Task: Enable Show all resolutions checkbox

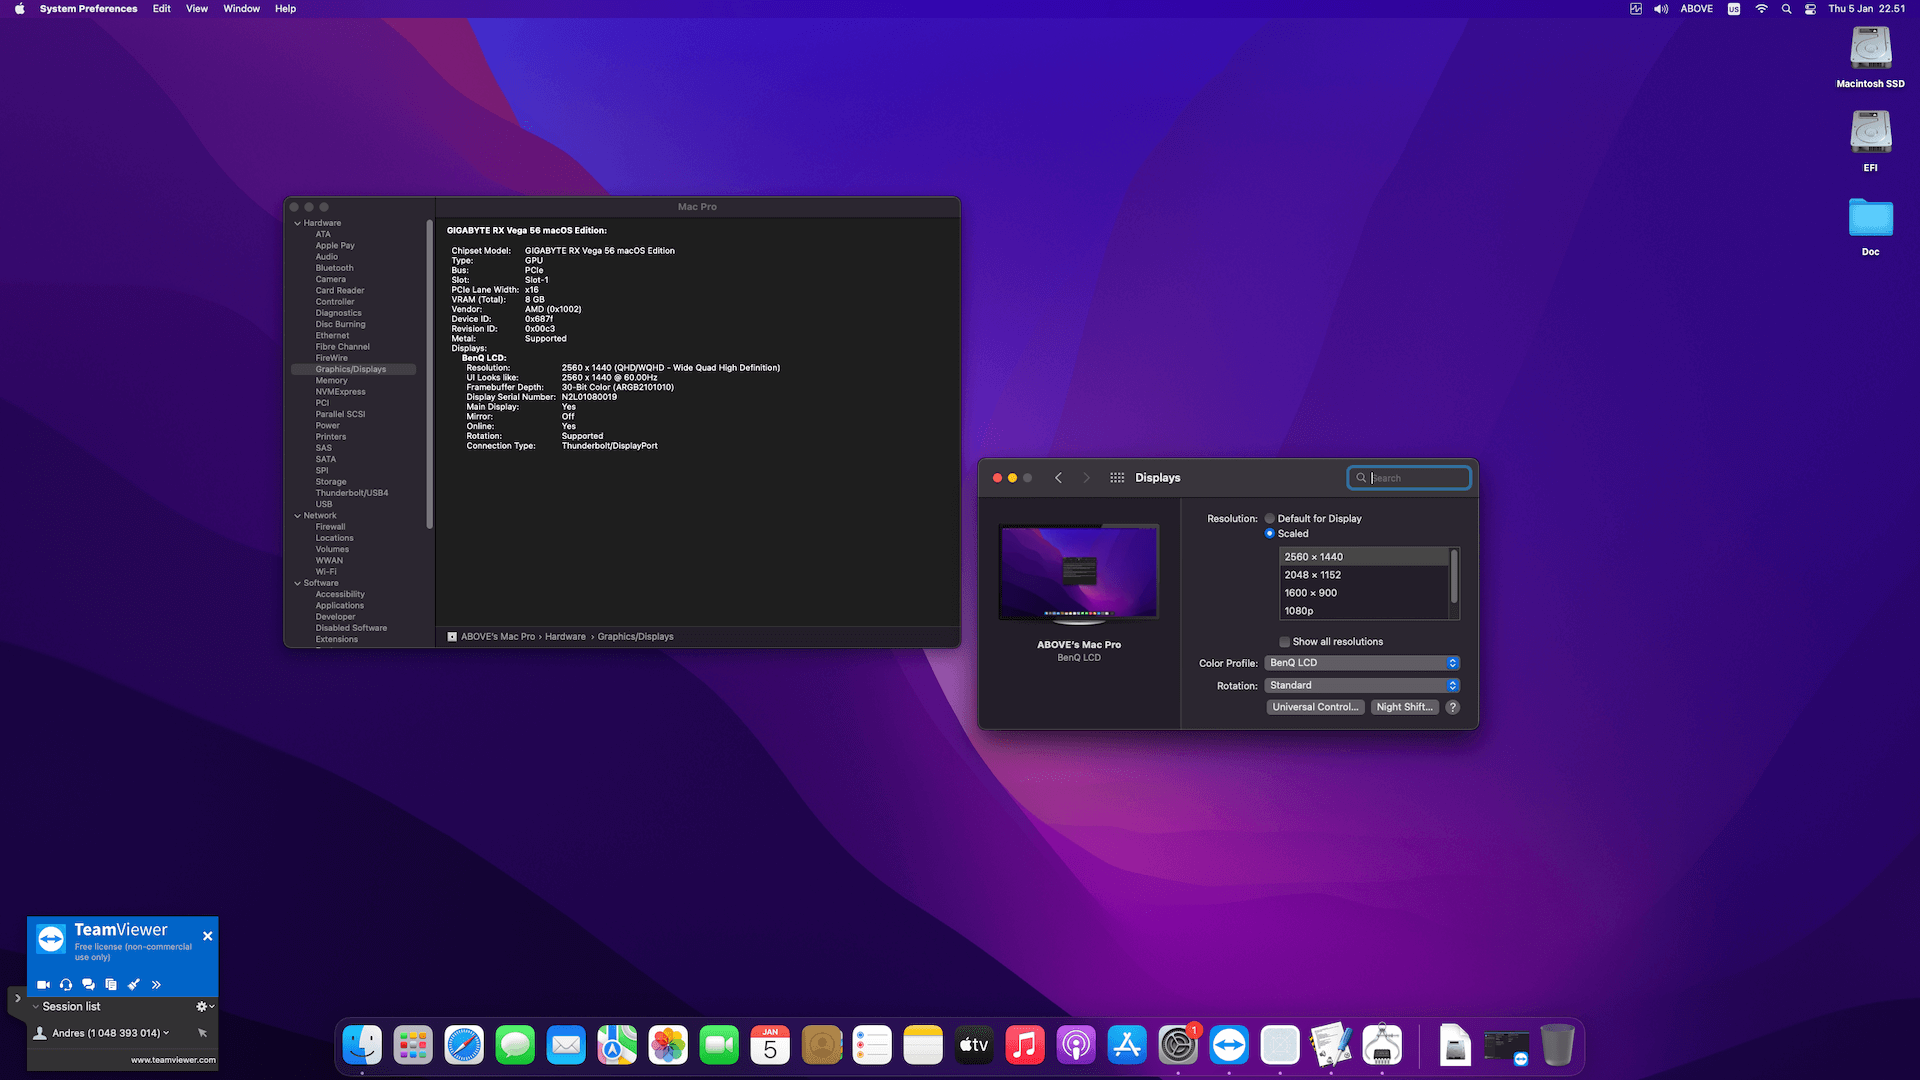Action: [x=1285, y=642]
